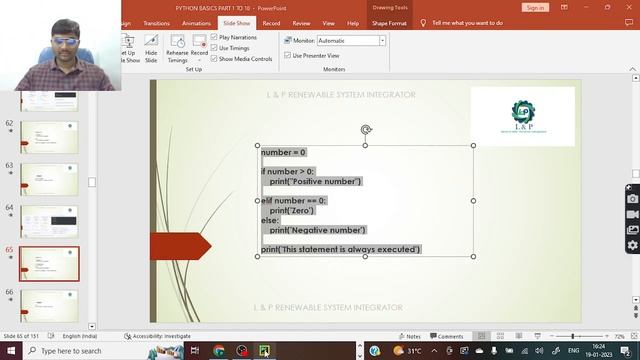This screenshot has width=640, height=360.
Task: Click the volume icon in the system tray
Action: coord(539,351)
